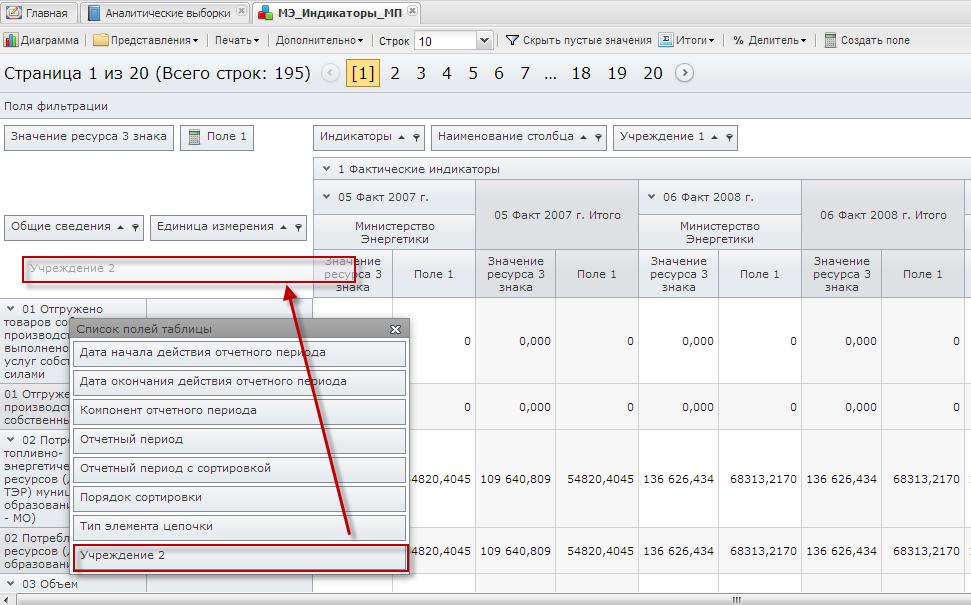This screenshot has width=971, height=605.
Task: Select field Дата начала действия отчетного периода
Action: (240, 353)
